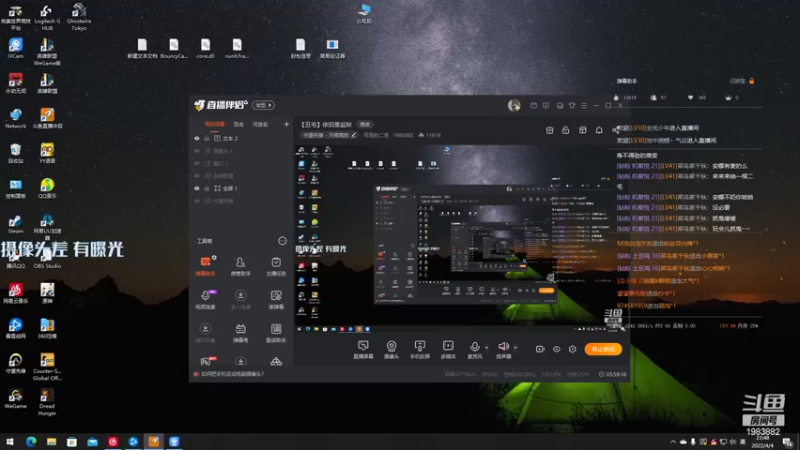Toggle the lock icon in the 弹幕助手 overlay

752,81
